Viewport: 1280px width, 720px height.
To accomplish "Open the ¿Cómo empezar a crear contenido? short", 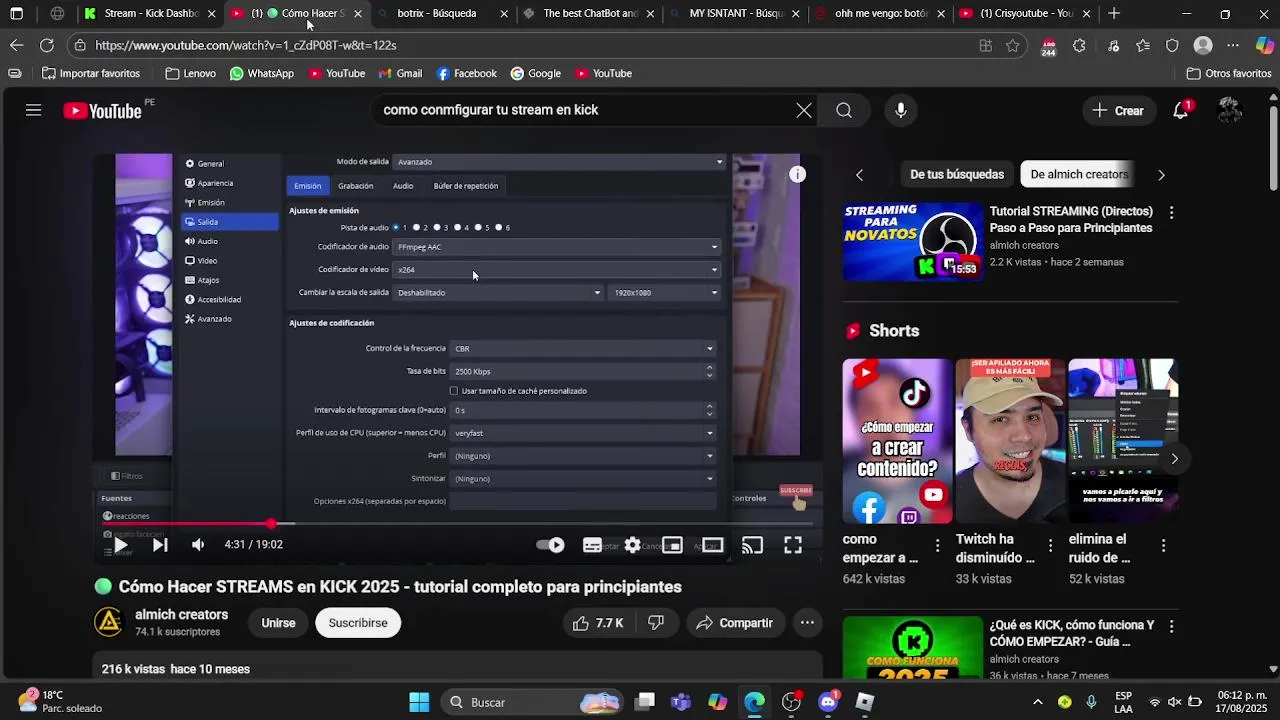I will click(x=898, y=441).
